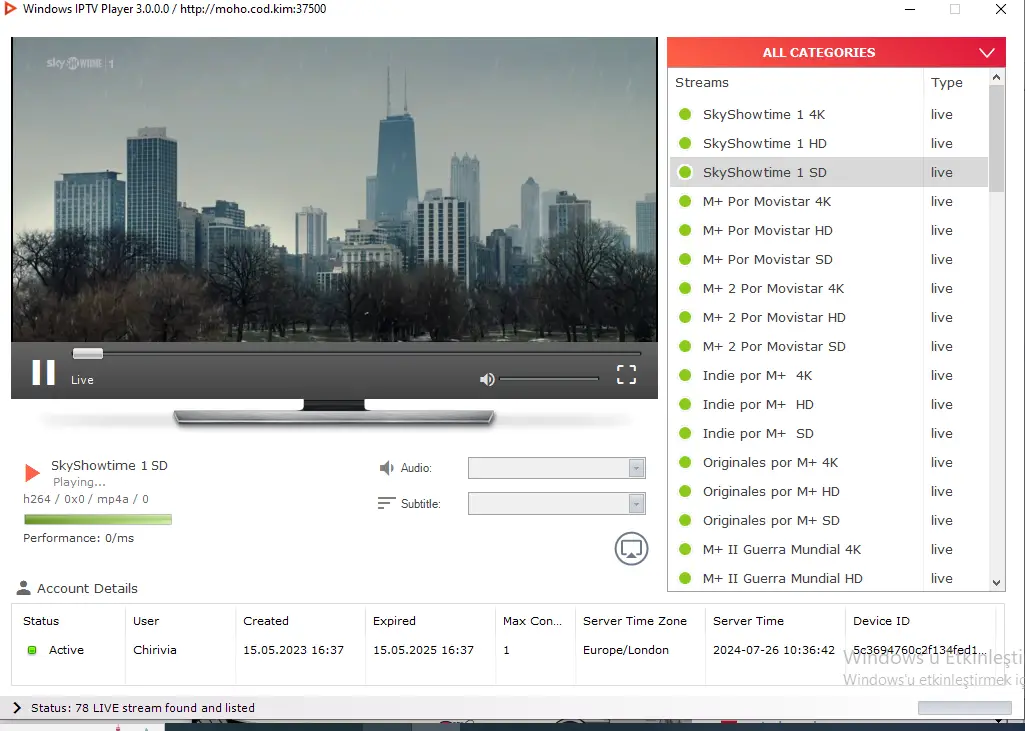1025x731 pixels.
Task: Open the Audio track dropdown
Action: [557, 468]
